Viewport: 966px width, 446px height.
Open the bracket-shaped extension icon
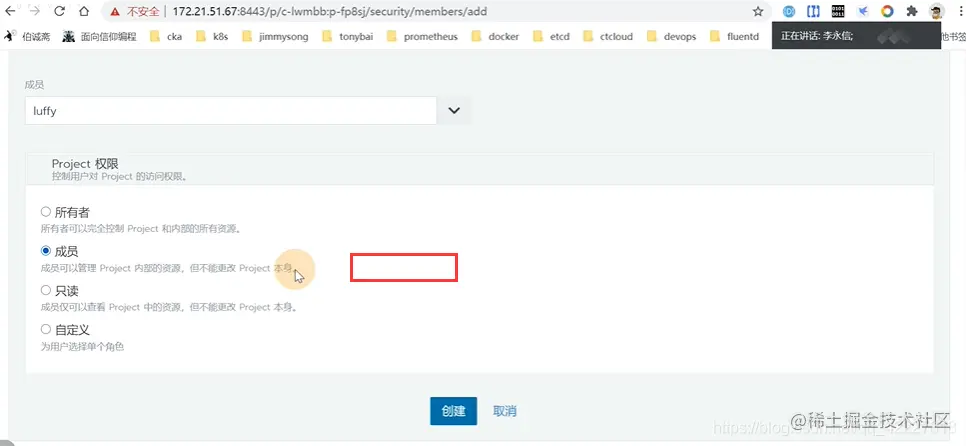point(814,12)
